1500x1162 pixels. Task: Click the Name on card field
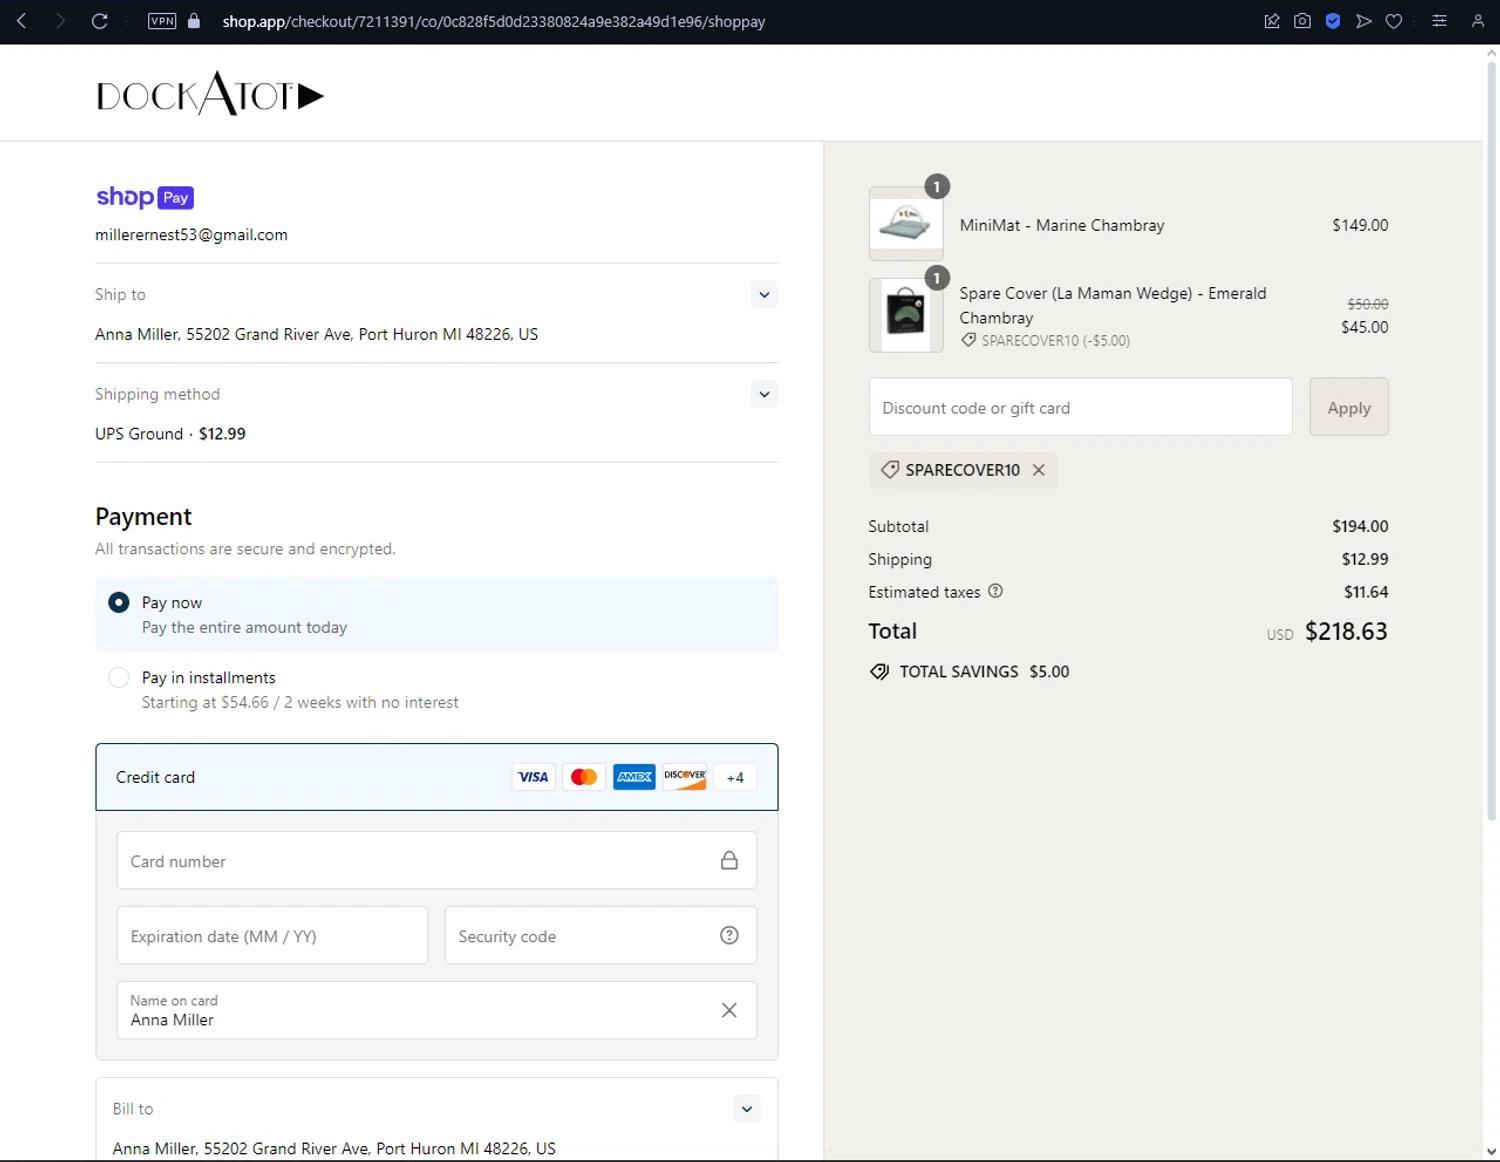tap(437, 1010)
